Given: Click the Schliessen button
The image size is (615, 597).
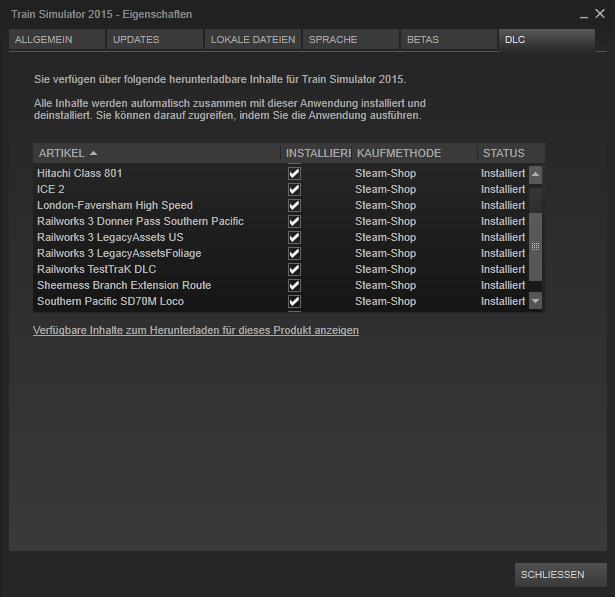Looking at the screenshot, I should pyautogui.click(x=560, y=575).
